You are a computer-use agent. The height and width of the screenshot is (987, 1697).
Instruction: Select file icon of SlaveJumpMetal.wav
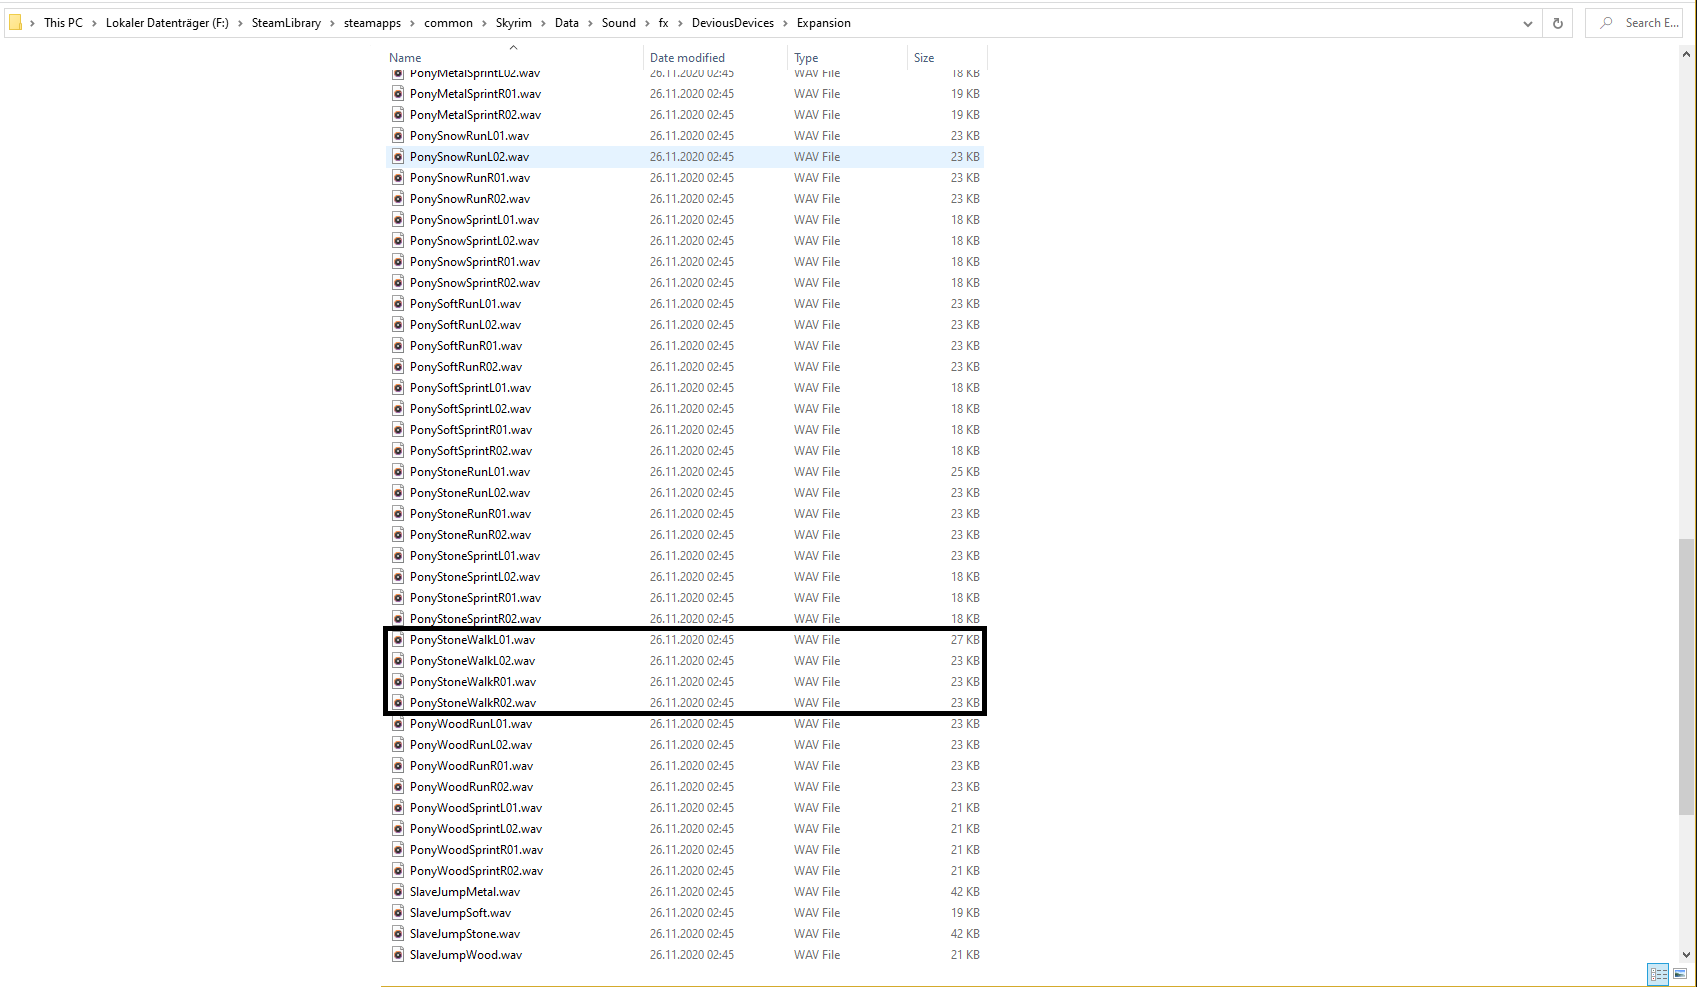point(398,892)
